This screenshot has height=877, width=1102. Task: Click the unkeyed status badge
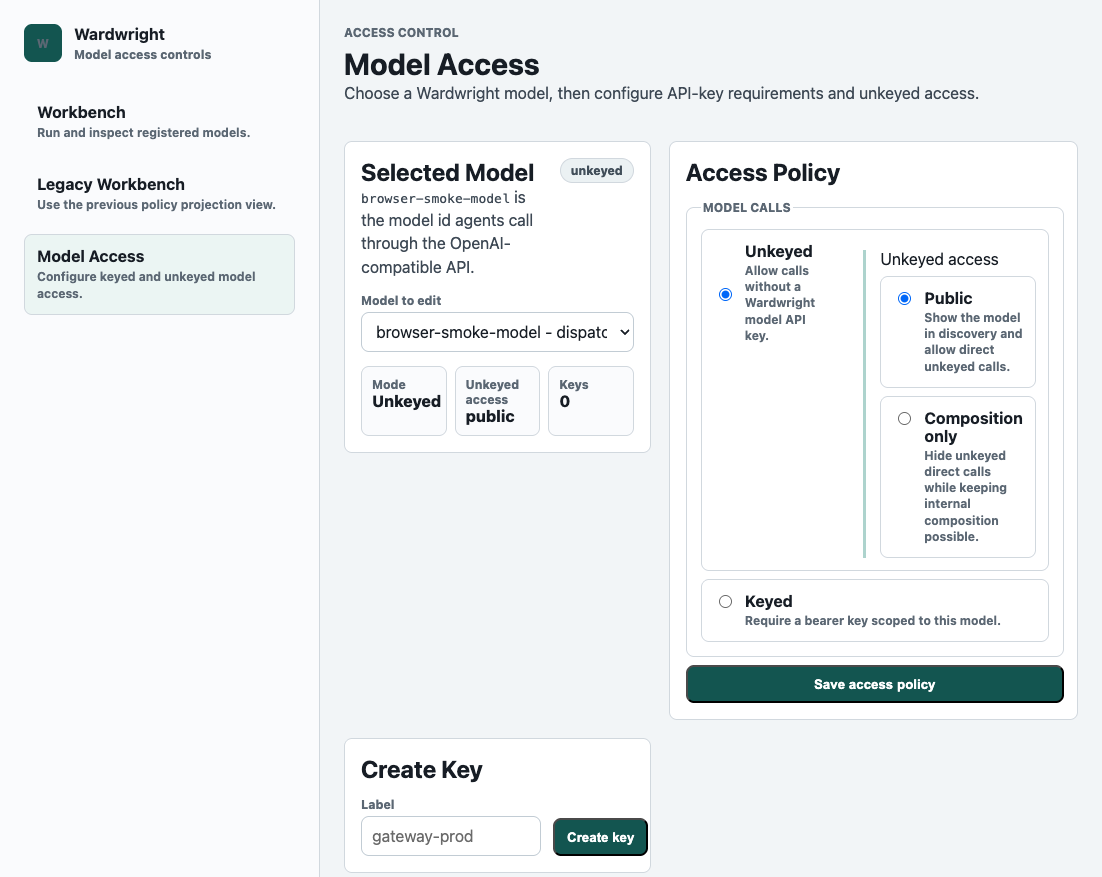596,171
